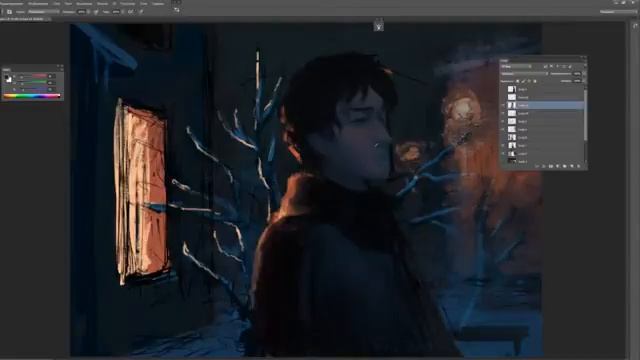Screen dimensions: 640x360
Task: Toggle the lock transparent pixels icon
Action: pyautogui.click(x=518, y=81)
